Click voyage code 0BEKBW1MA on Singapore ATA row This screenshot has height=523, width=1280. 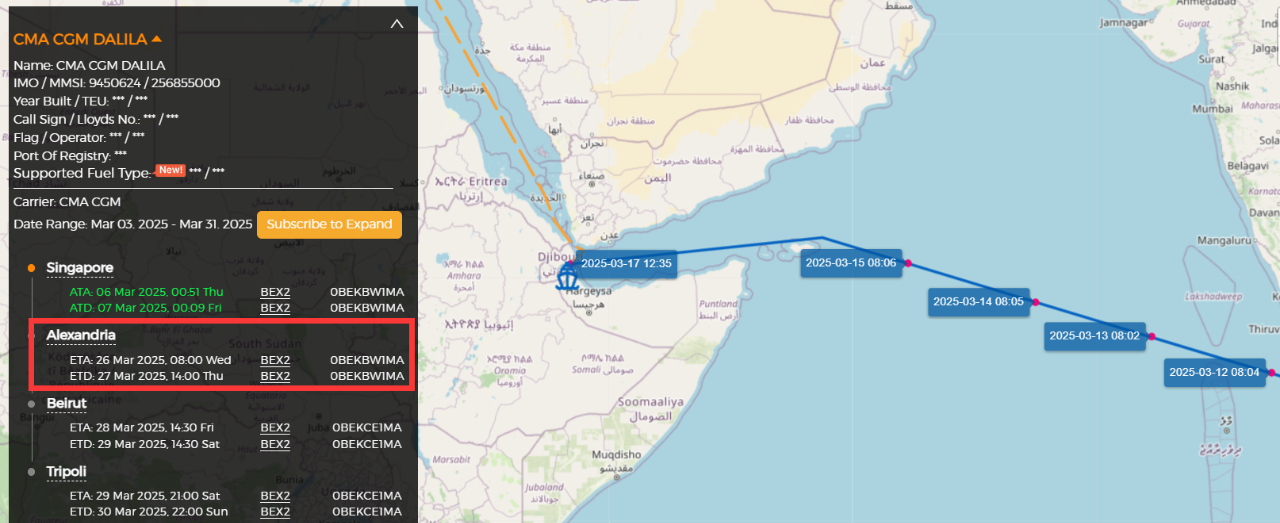click(x=367, y=292)
